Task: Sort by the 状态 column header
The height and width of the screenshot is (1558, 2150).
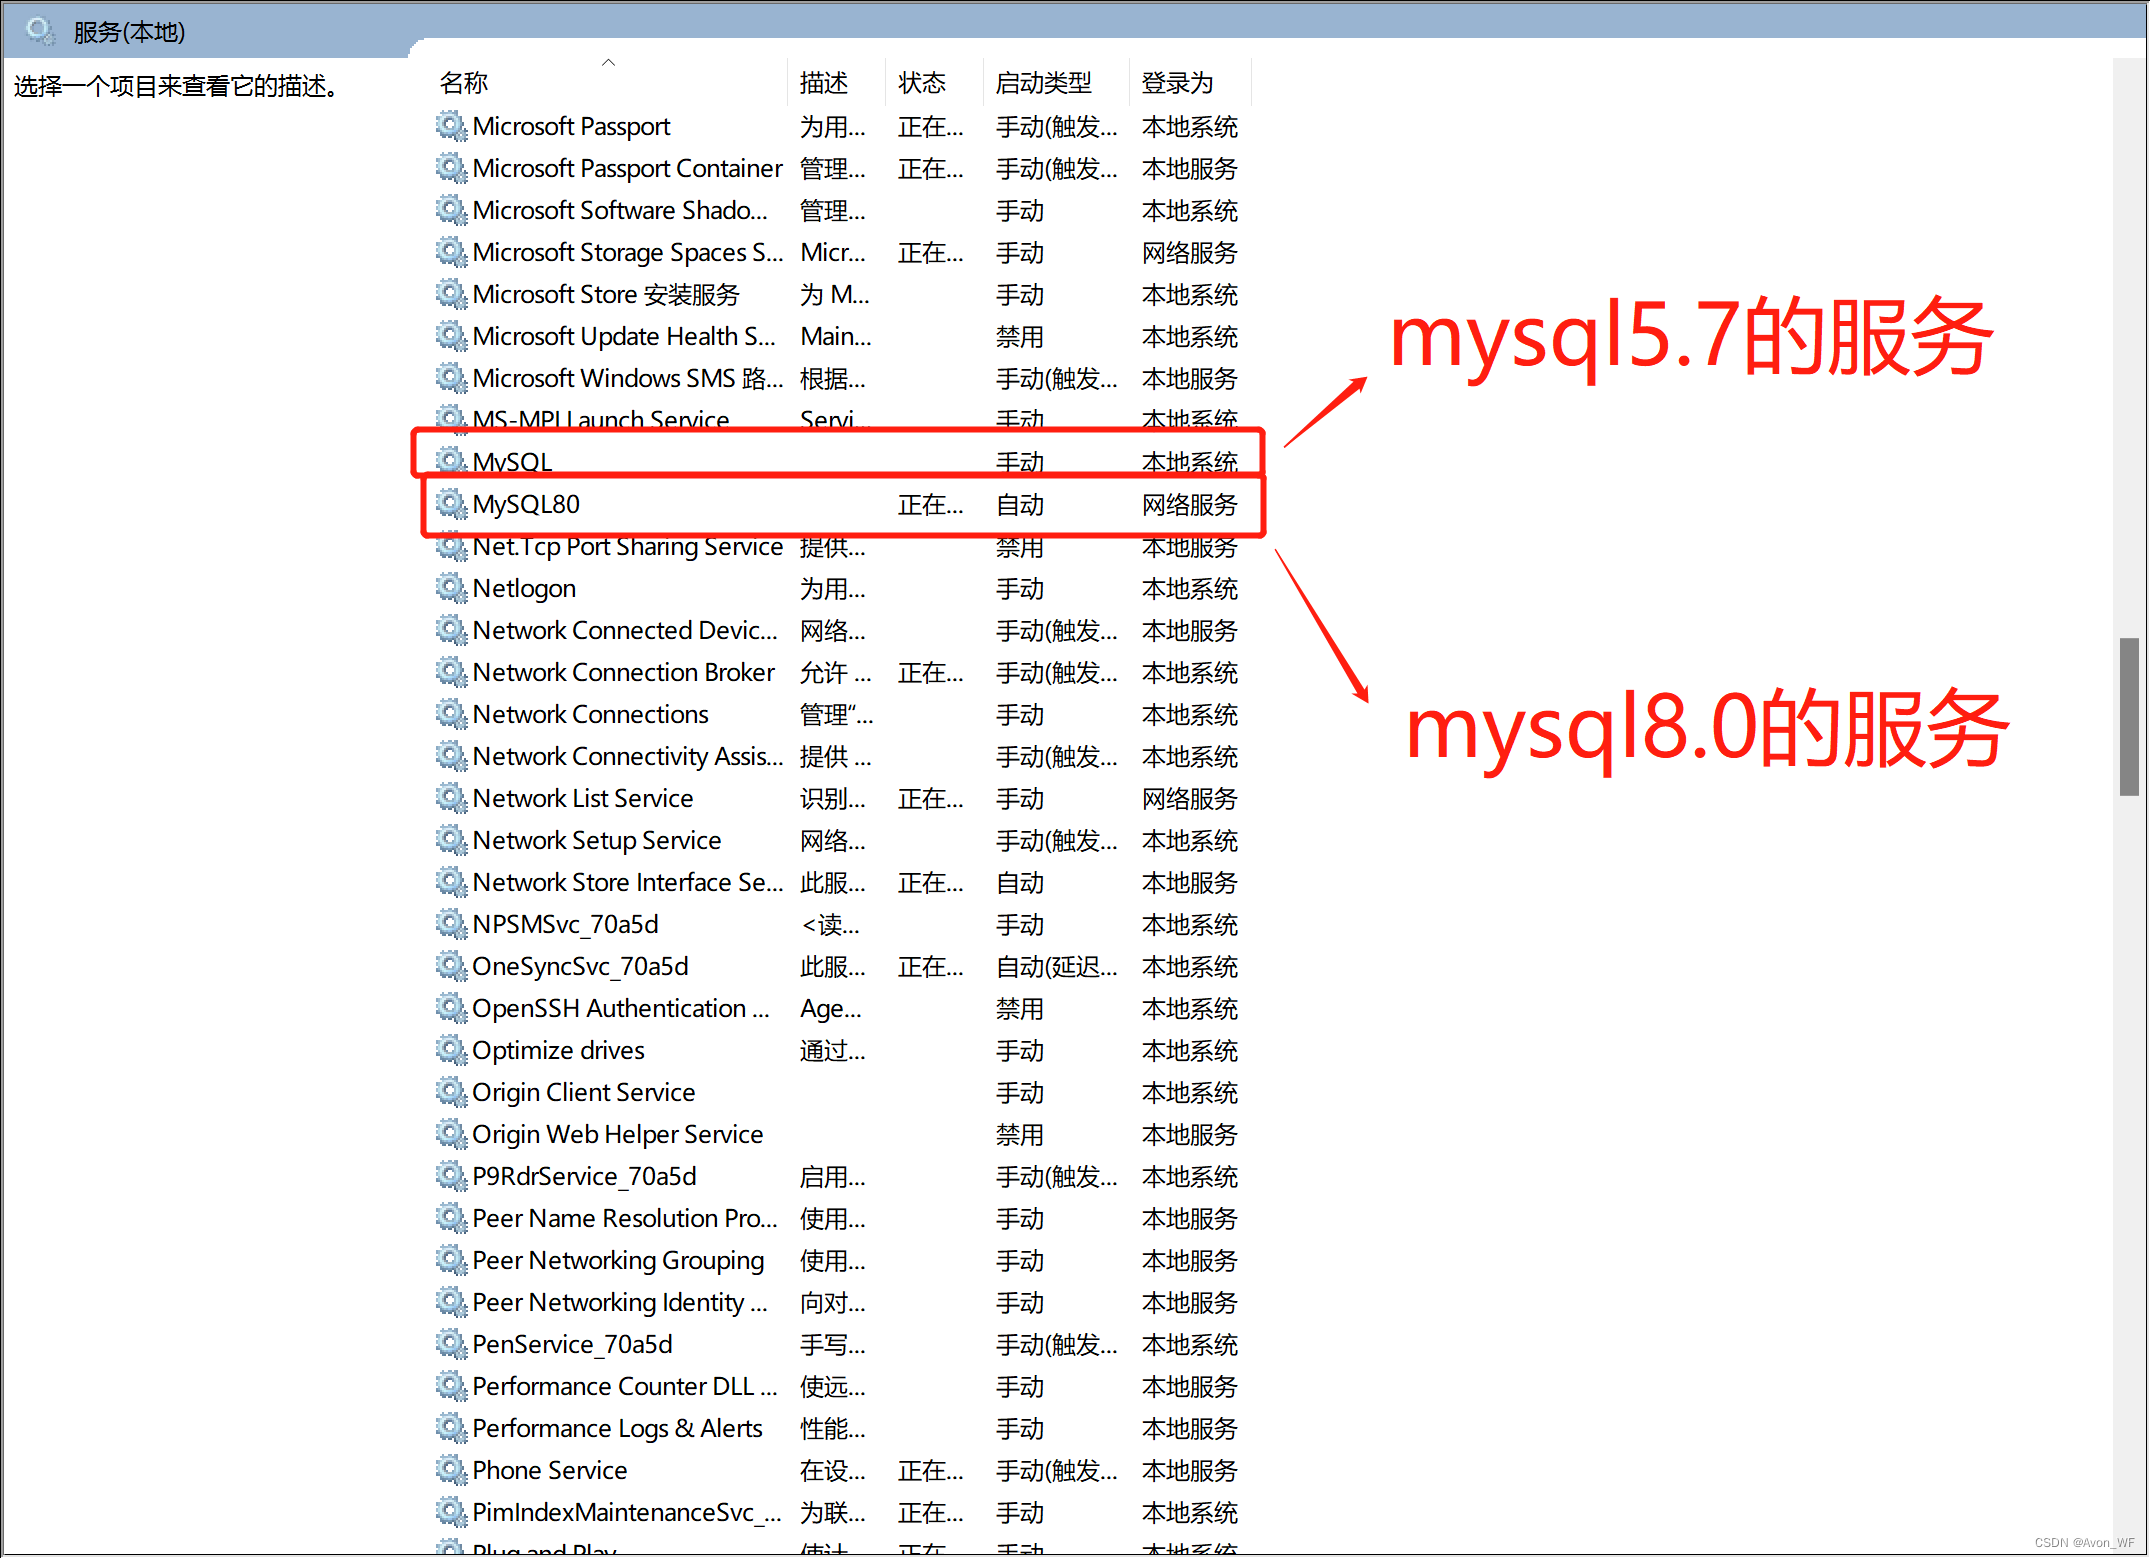Action: 921,83
